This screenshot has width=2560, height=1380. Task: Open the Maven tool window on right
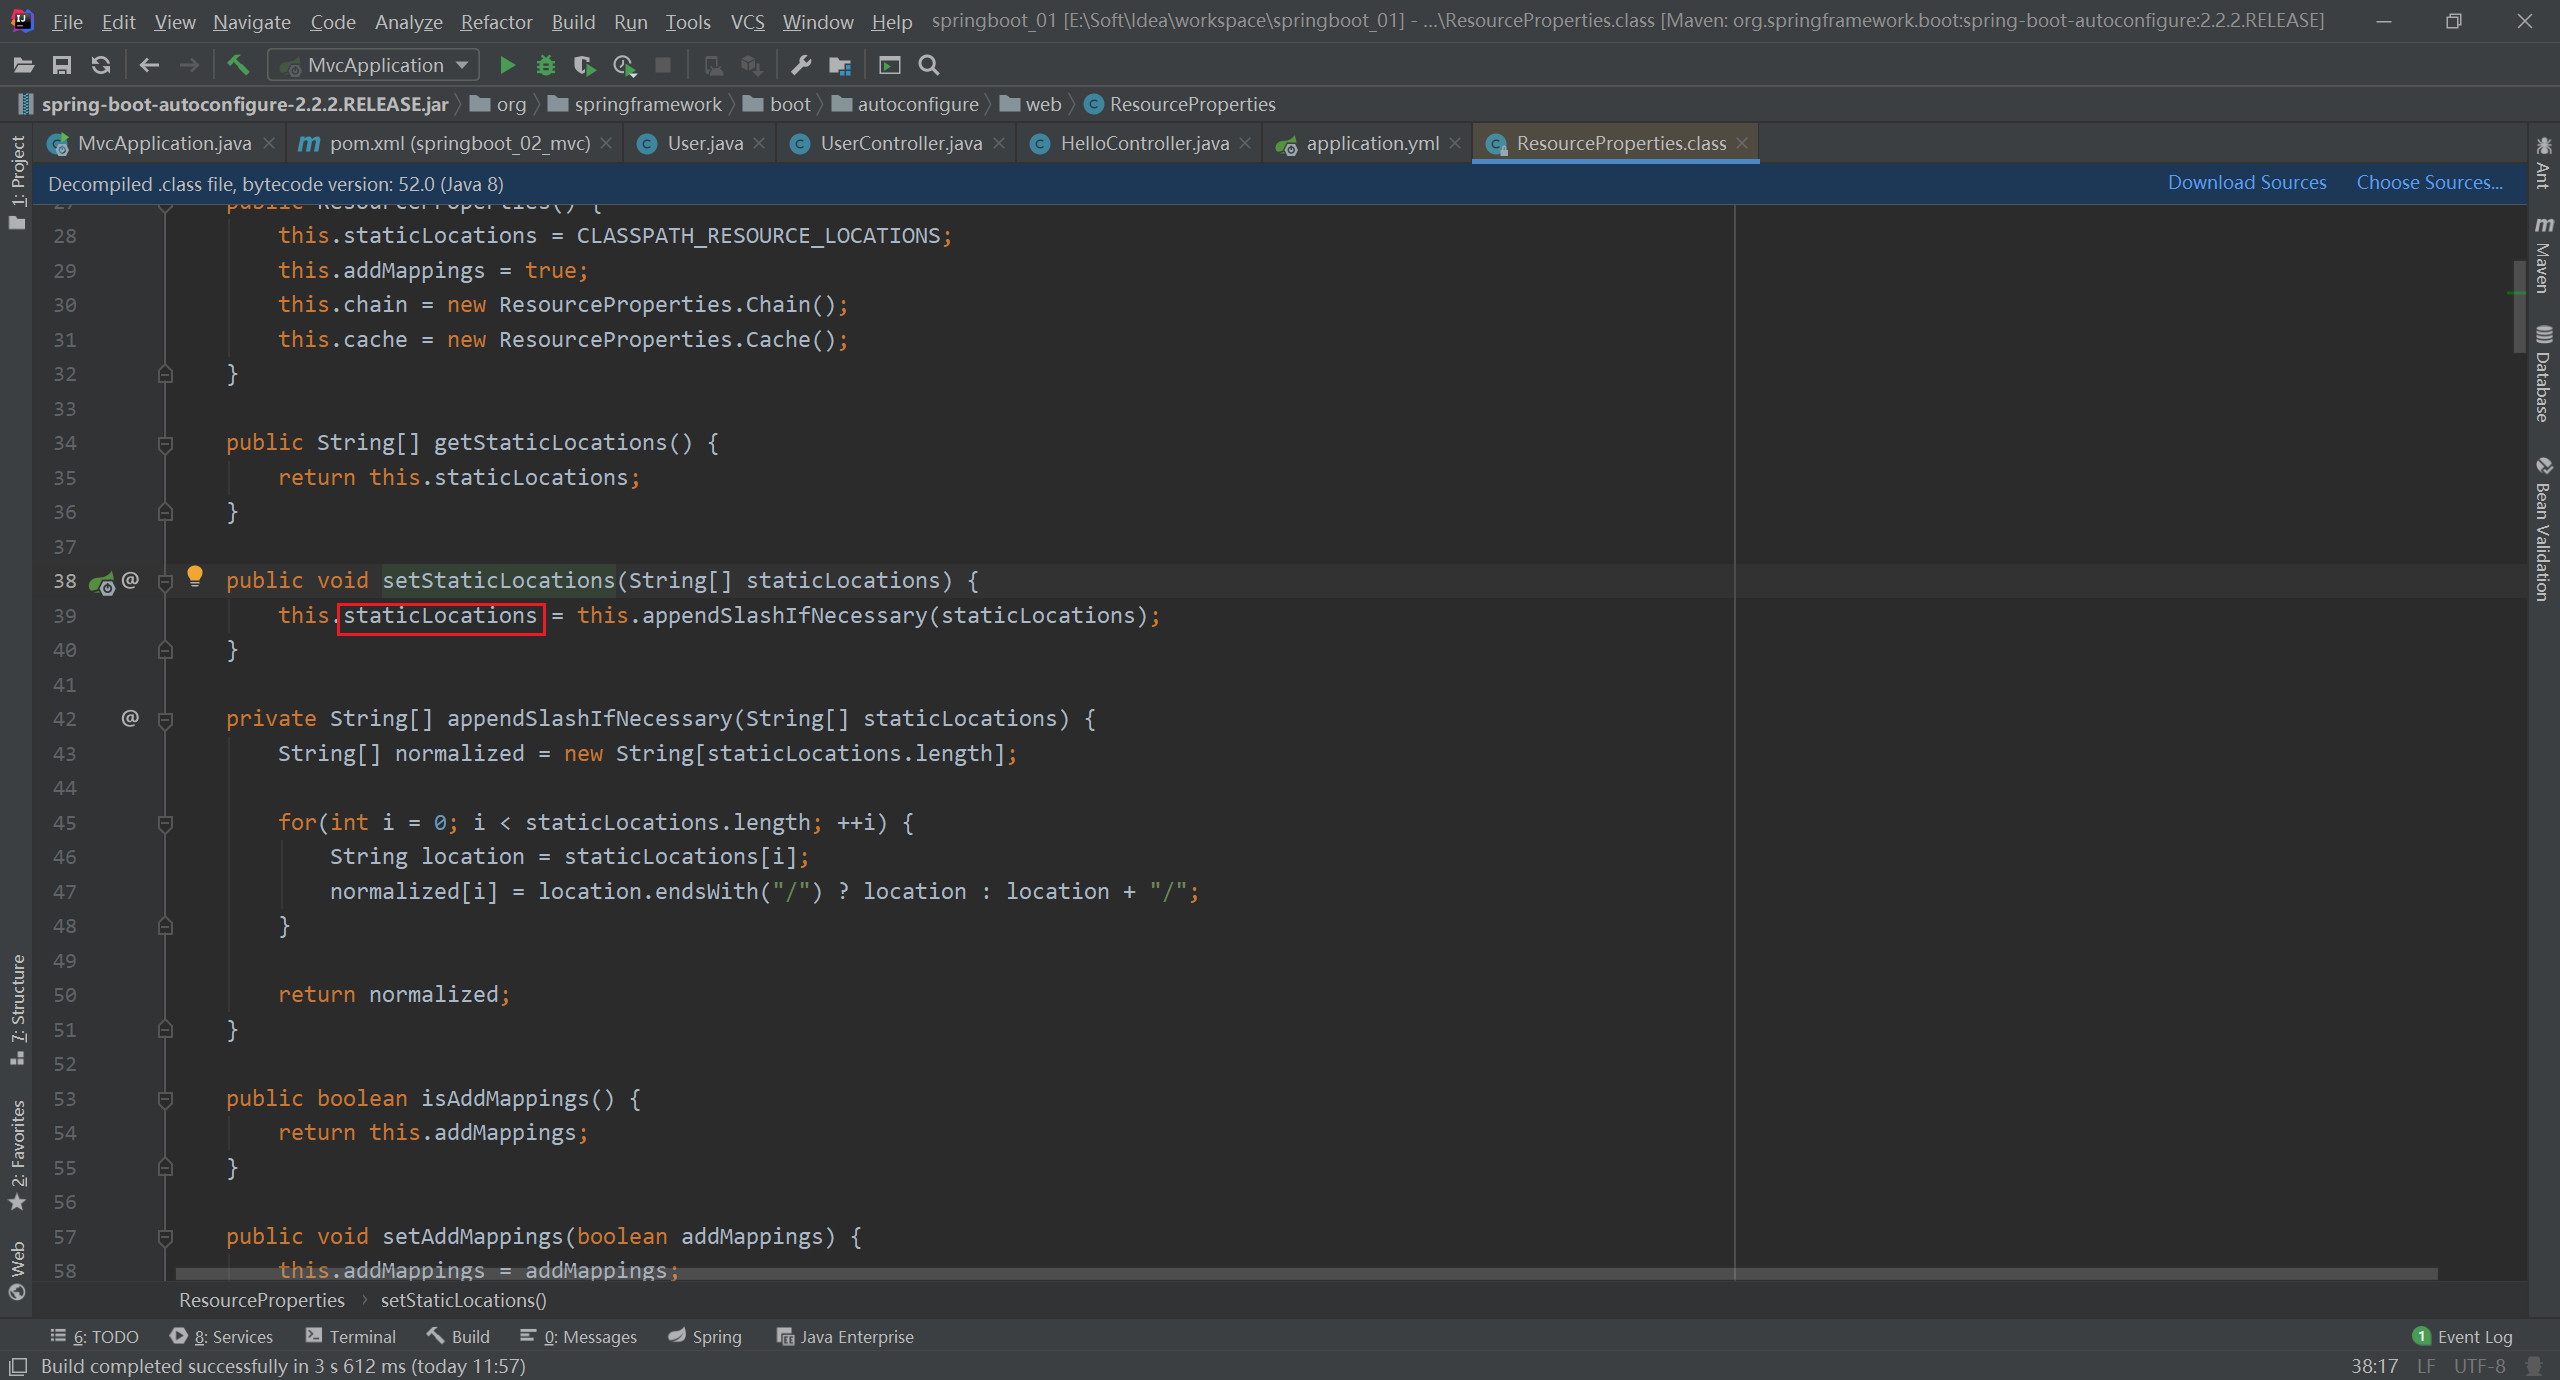2543,254
